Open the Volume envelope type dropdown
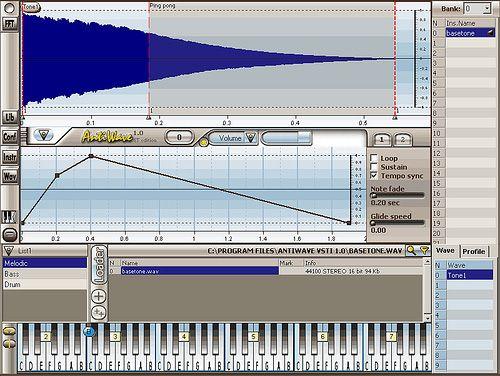This screenshot has height=376, width=500. (250, 137)
